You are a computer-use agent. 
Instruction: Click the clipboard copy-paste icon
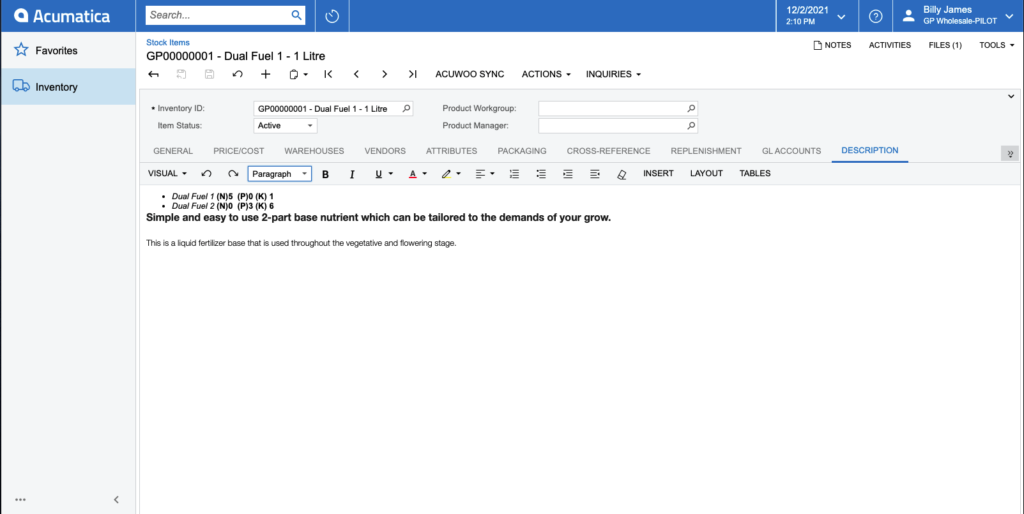point(295,74)
